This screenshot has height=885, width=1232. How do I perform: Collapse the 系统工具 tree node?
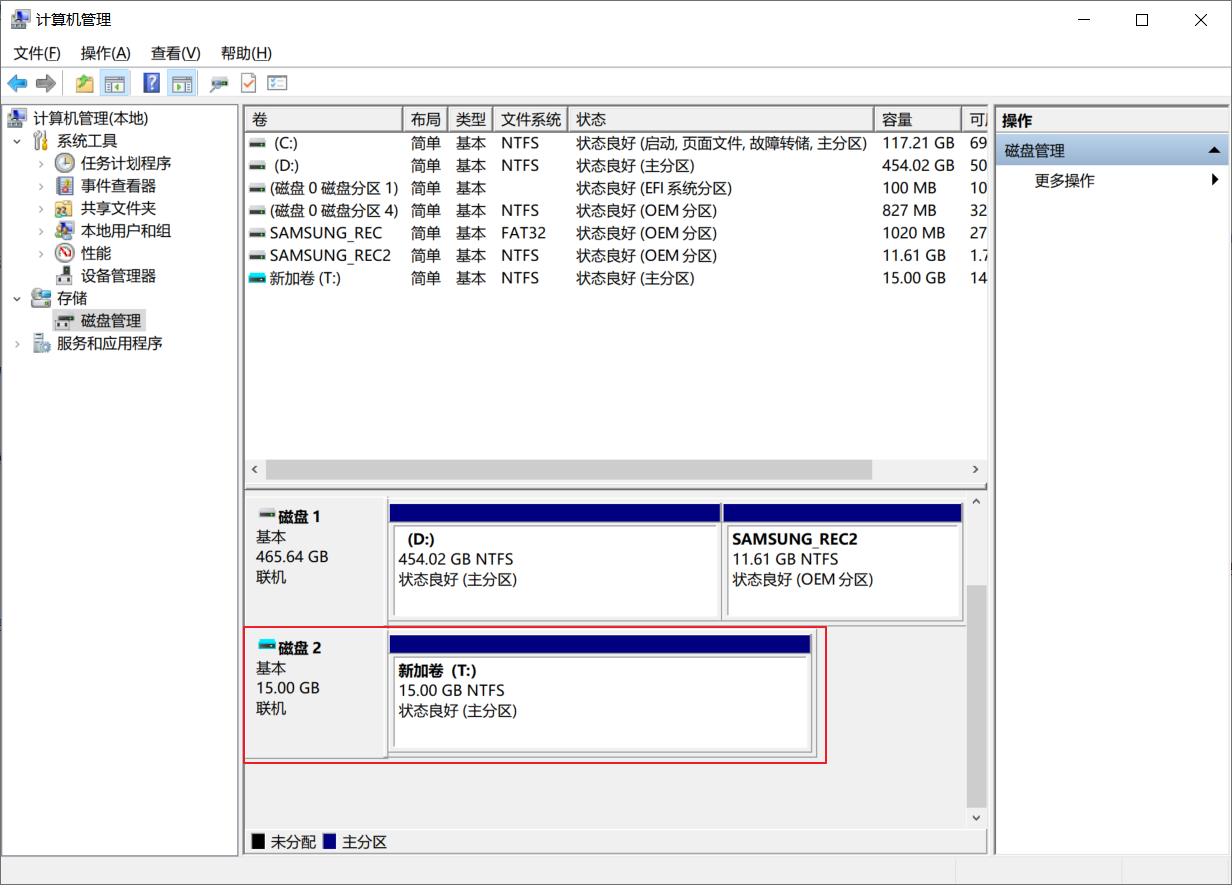pos(16,141)
